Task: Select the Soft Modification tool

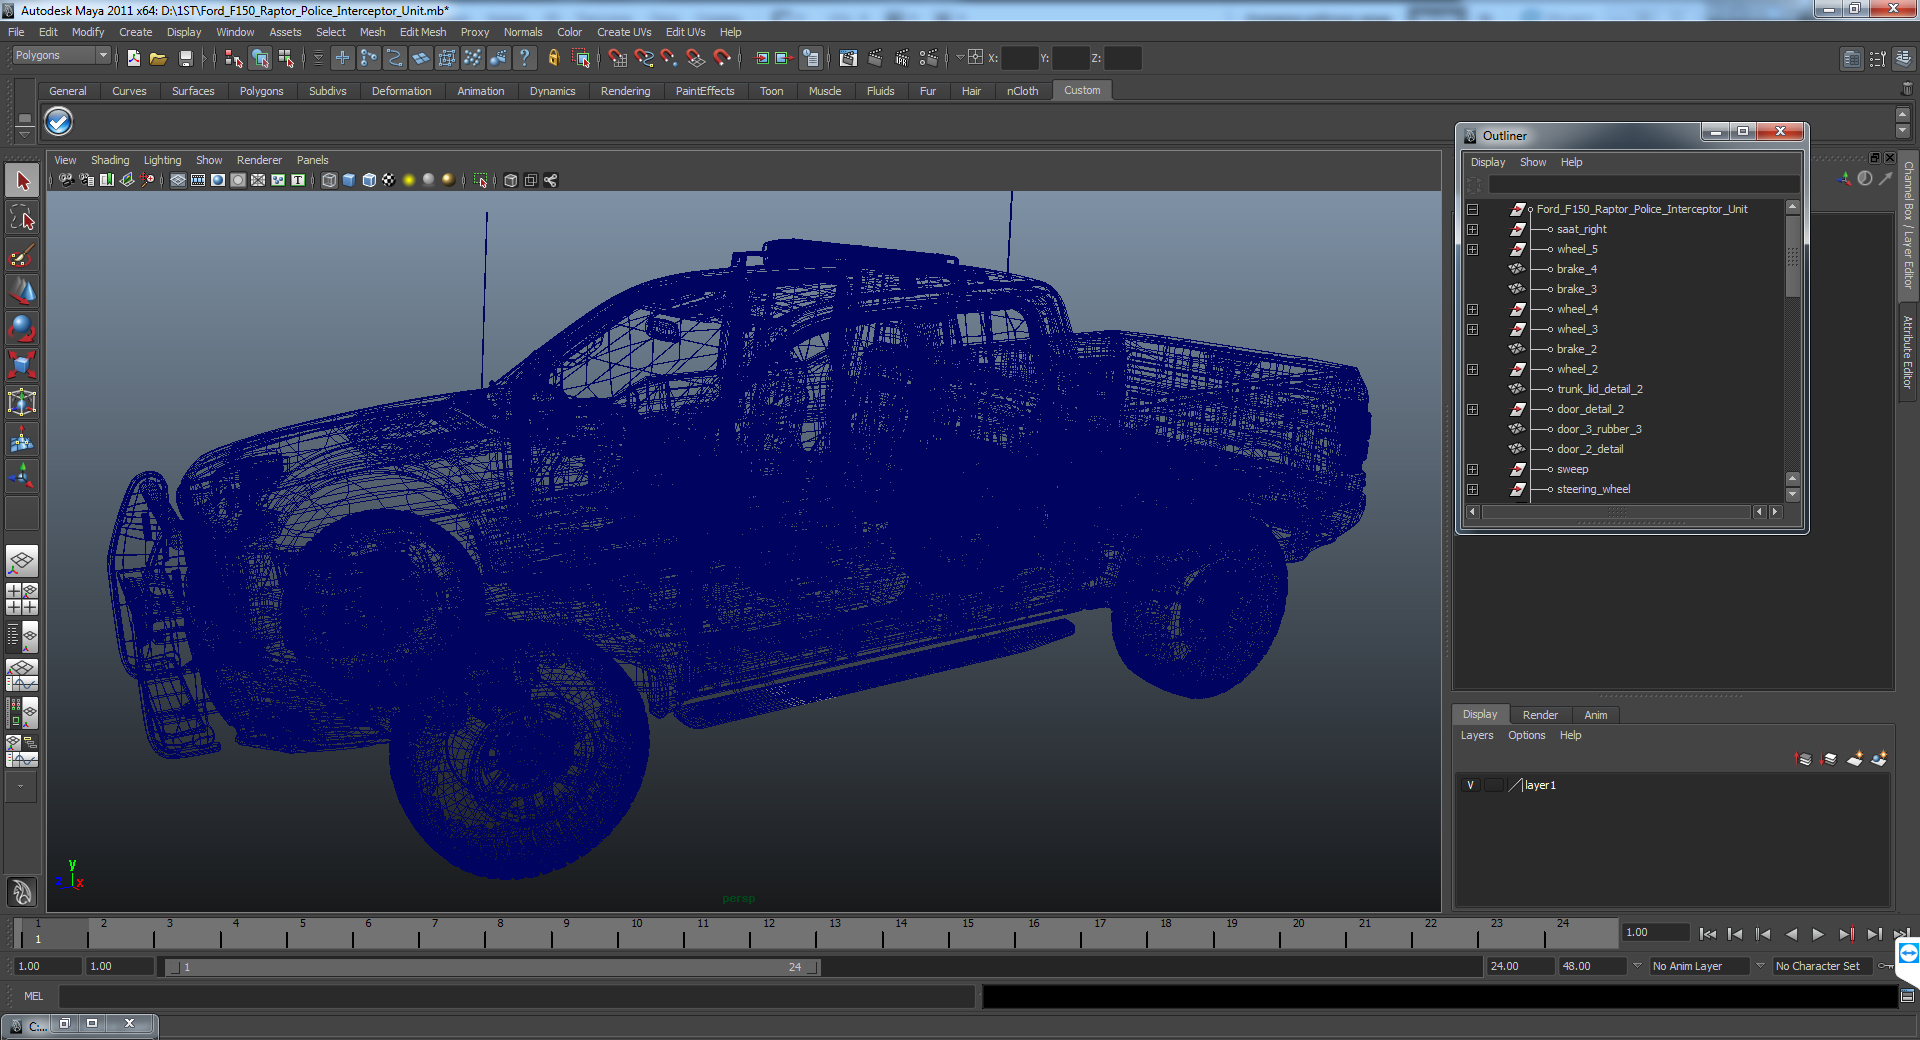Action: tap(22, 439)
